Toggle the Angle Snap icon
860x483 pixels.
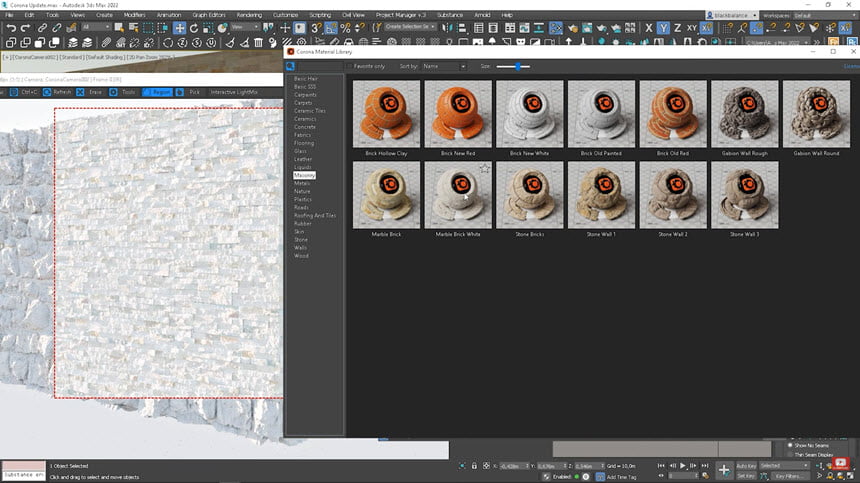click(x=331, y=28)
